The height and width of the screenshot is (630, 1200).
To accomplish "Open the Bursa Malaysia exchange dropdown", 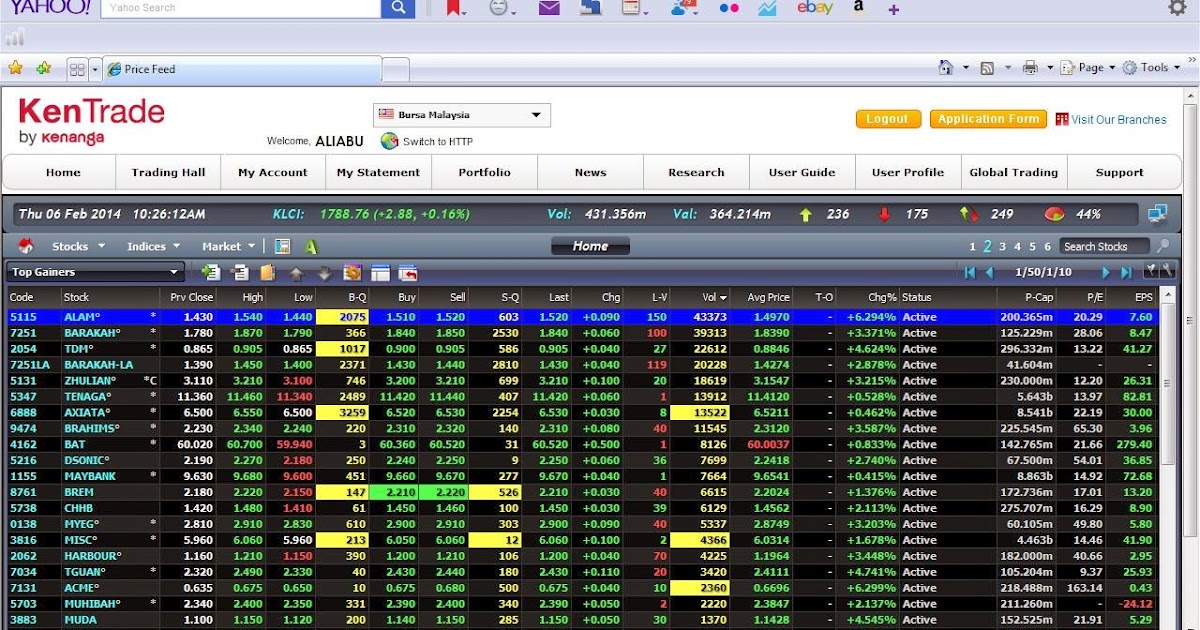I will click(x=462, y=115).
